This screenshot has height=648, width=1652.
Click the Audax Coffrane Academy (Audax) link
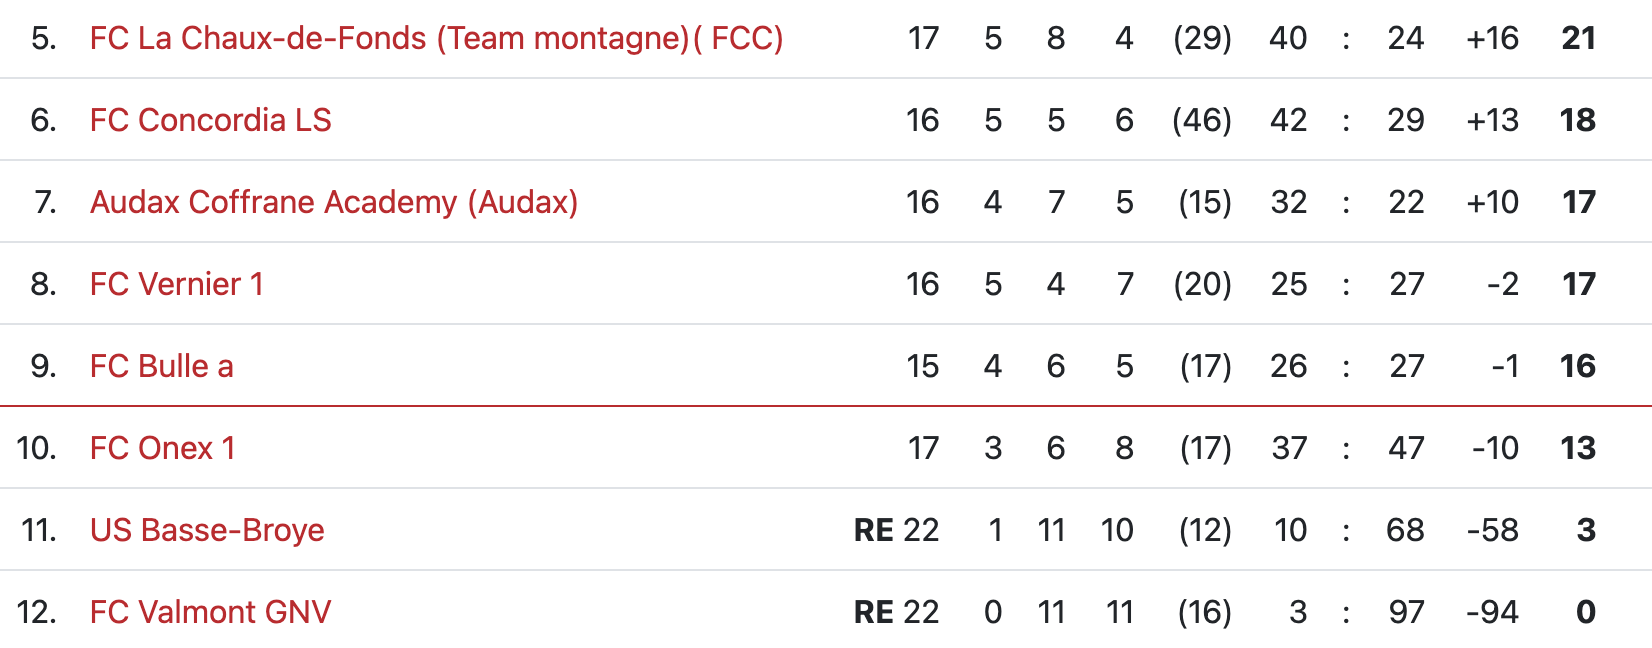(334, 202)
